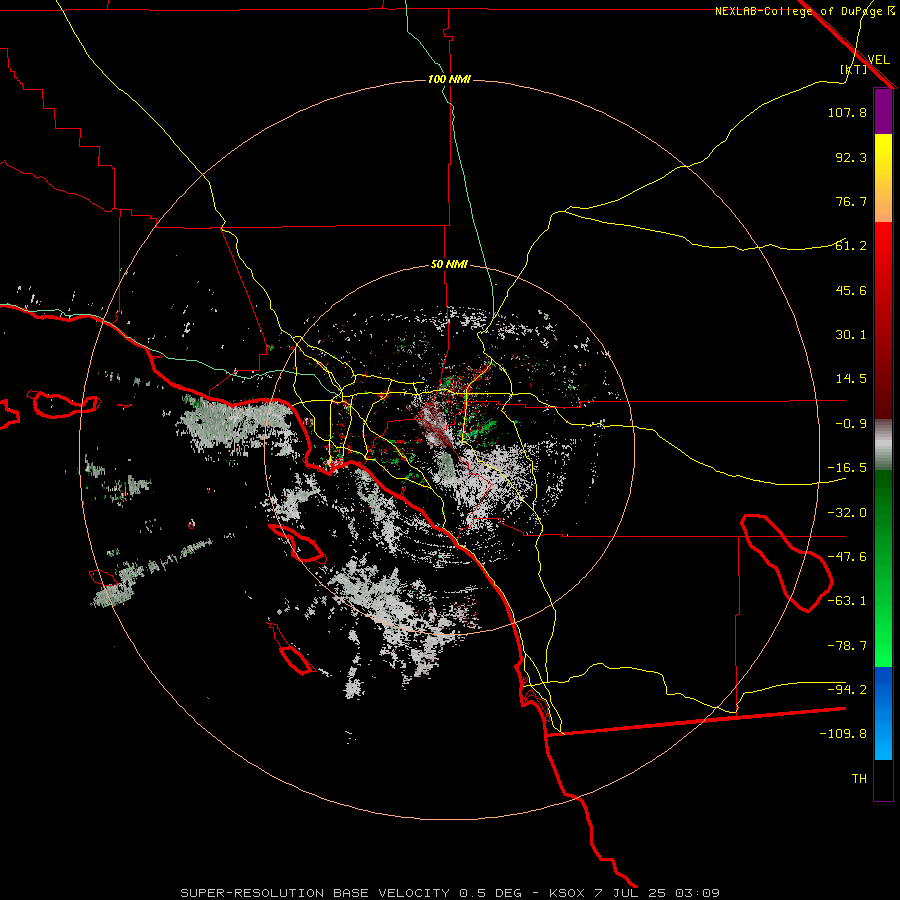Click the -16.5 velocity scale label

pyautogui.click(x=847, y=468)
